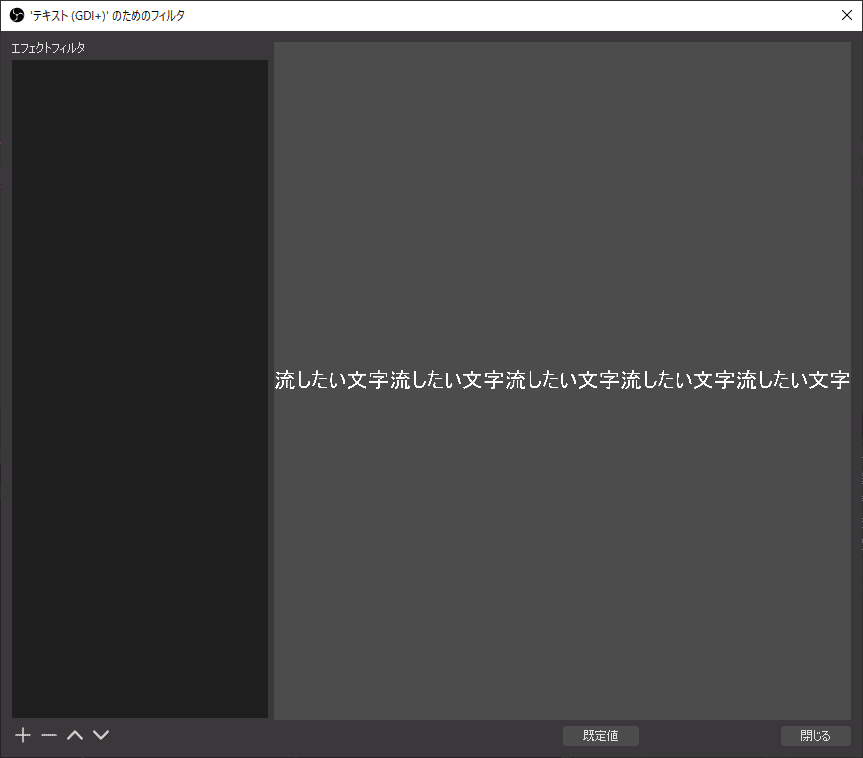
Task: Click the エフェクトフィルタ label
Action: (48, 48)
